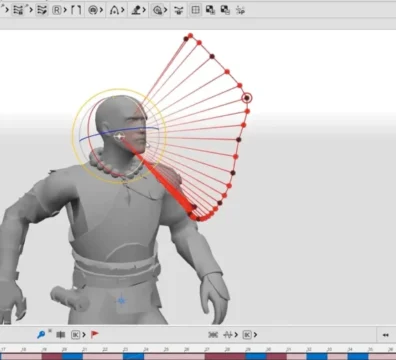Expand options arrow next to clock-ring icon

(165, 10)
